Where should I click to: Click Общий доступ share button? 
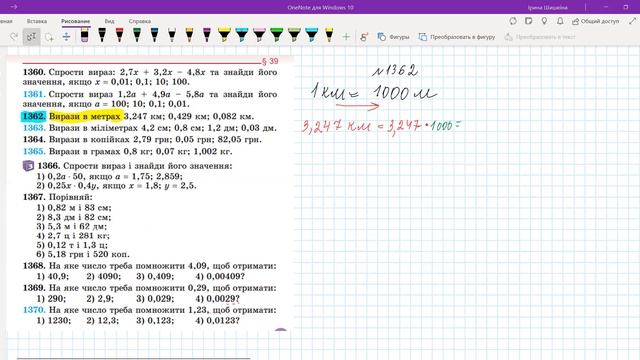click(x=596, y=21)
